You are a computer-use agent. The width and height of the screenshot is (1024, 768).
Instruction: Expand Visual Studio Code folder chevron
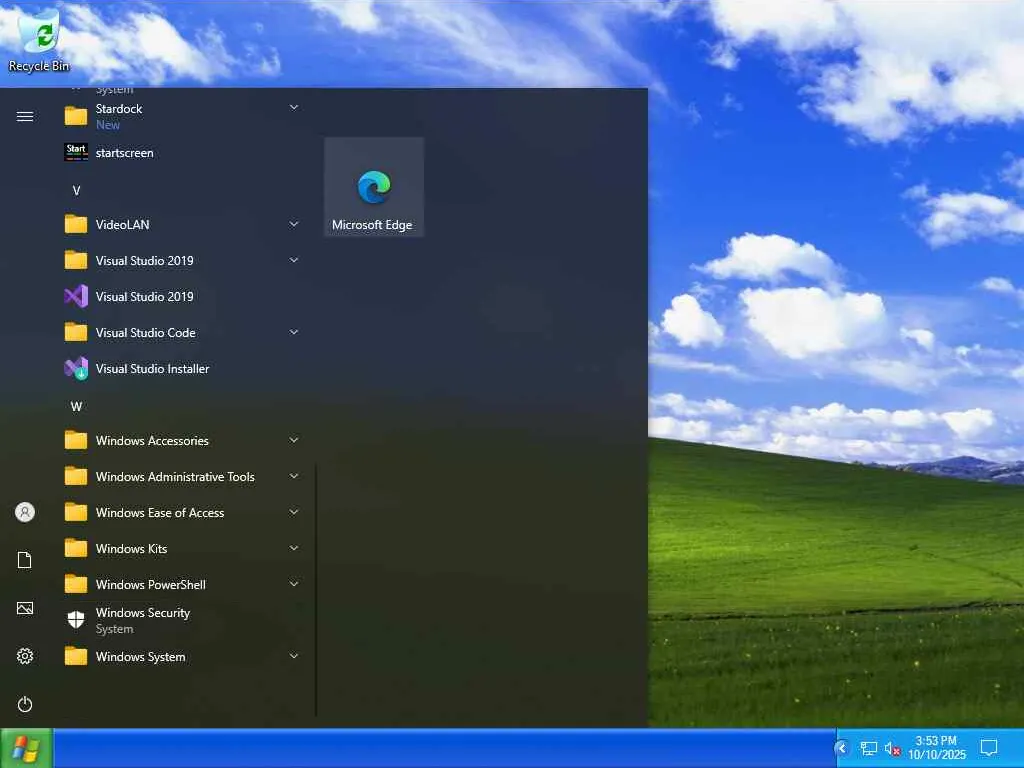tap(294, 332)
